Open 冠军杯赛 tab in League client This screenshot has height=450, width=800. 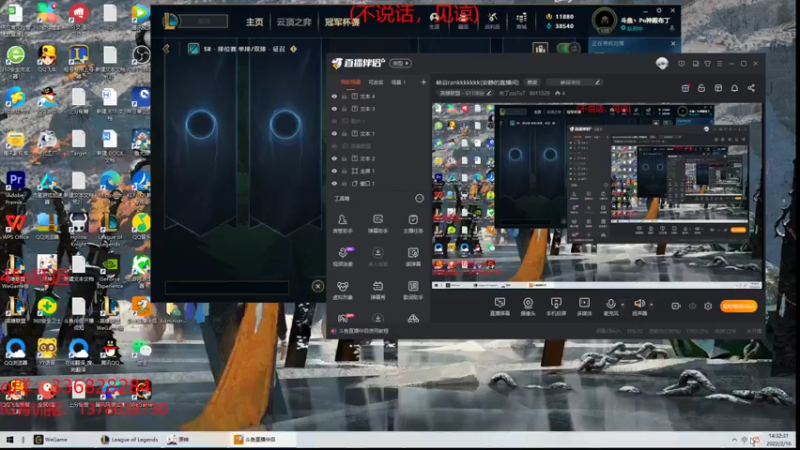(x=342, y=22)
